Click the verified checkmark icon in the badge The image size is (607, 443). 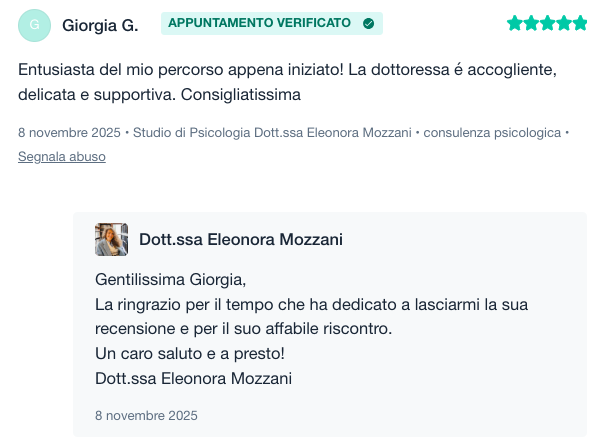[368, 23]
